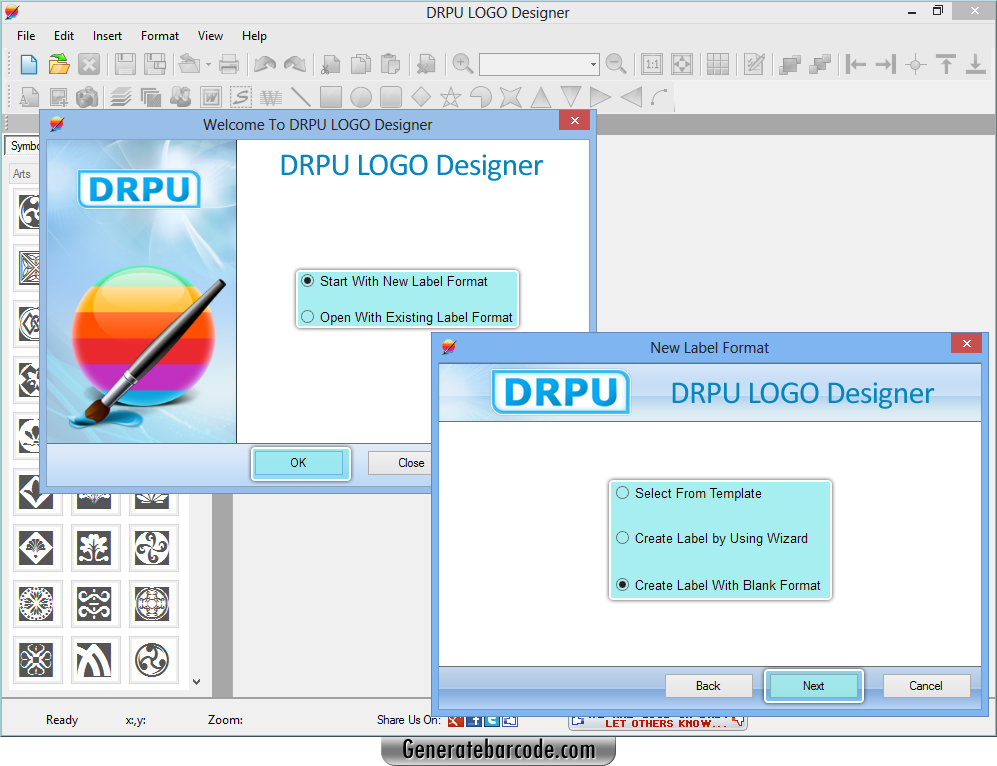
Task: Choose Select From Template option
Action: (622, 493)
